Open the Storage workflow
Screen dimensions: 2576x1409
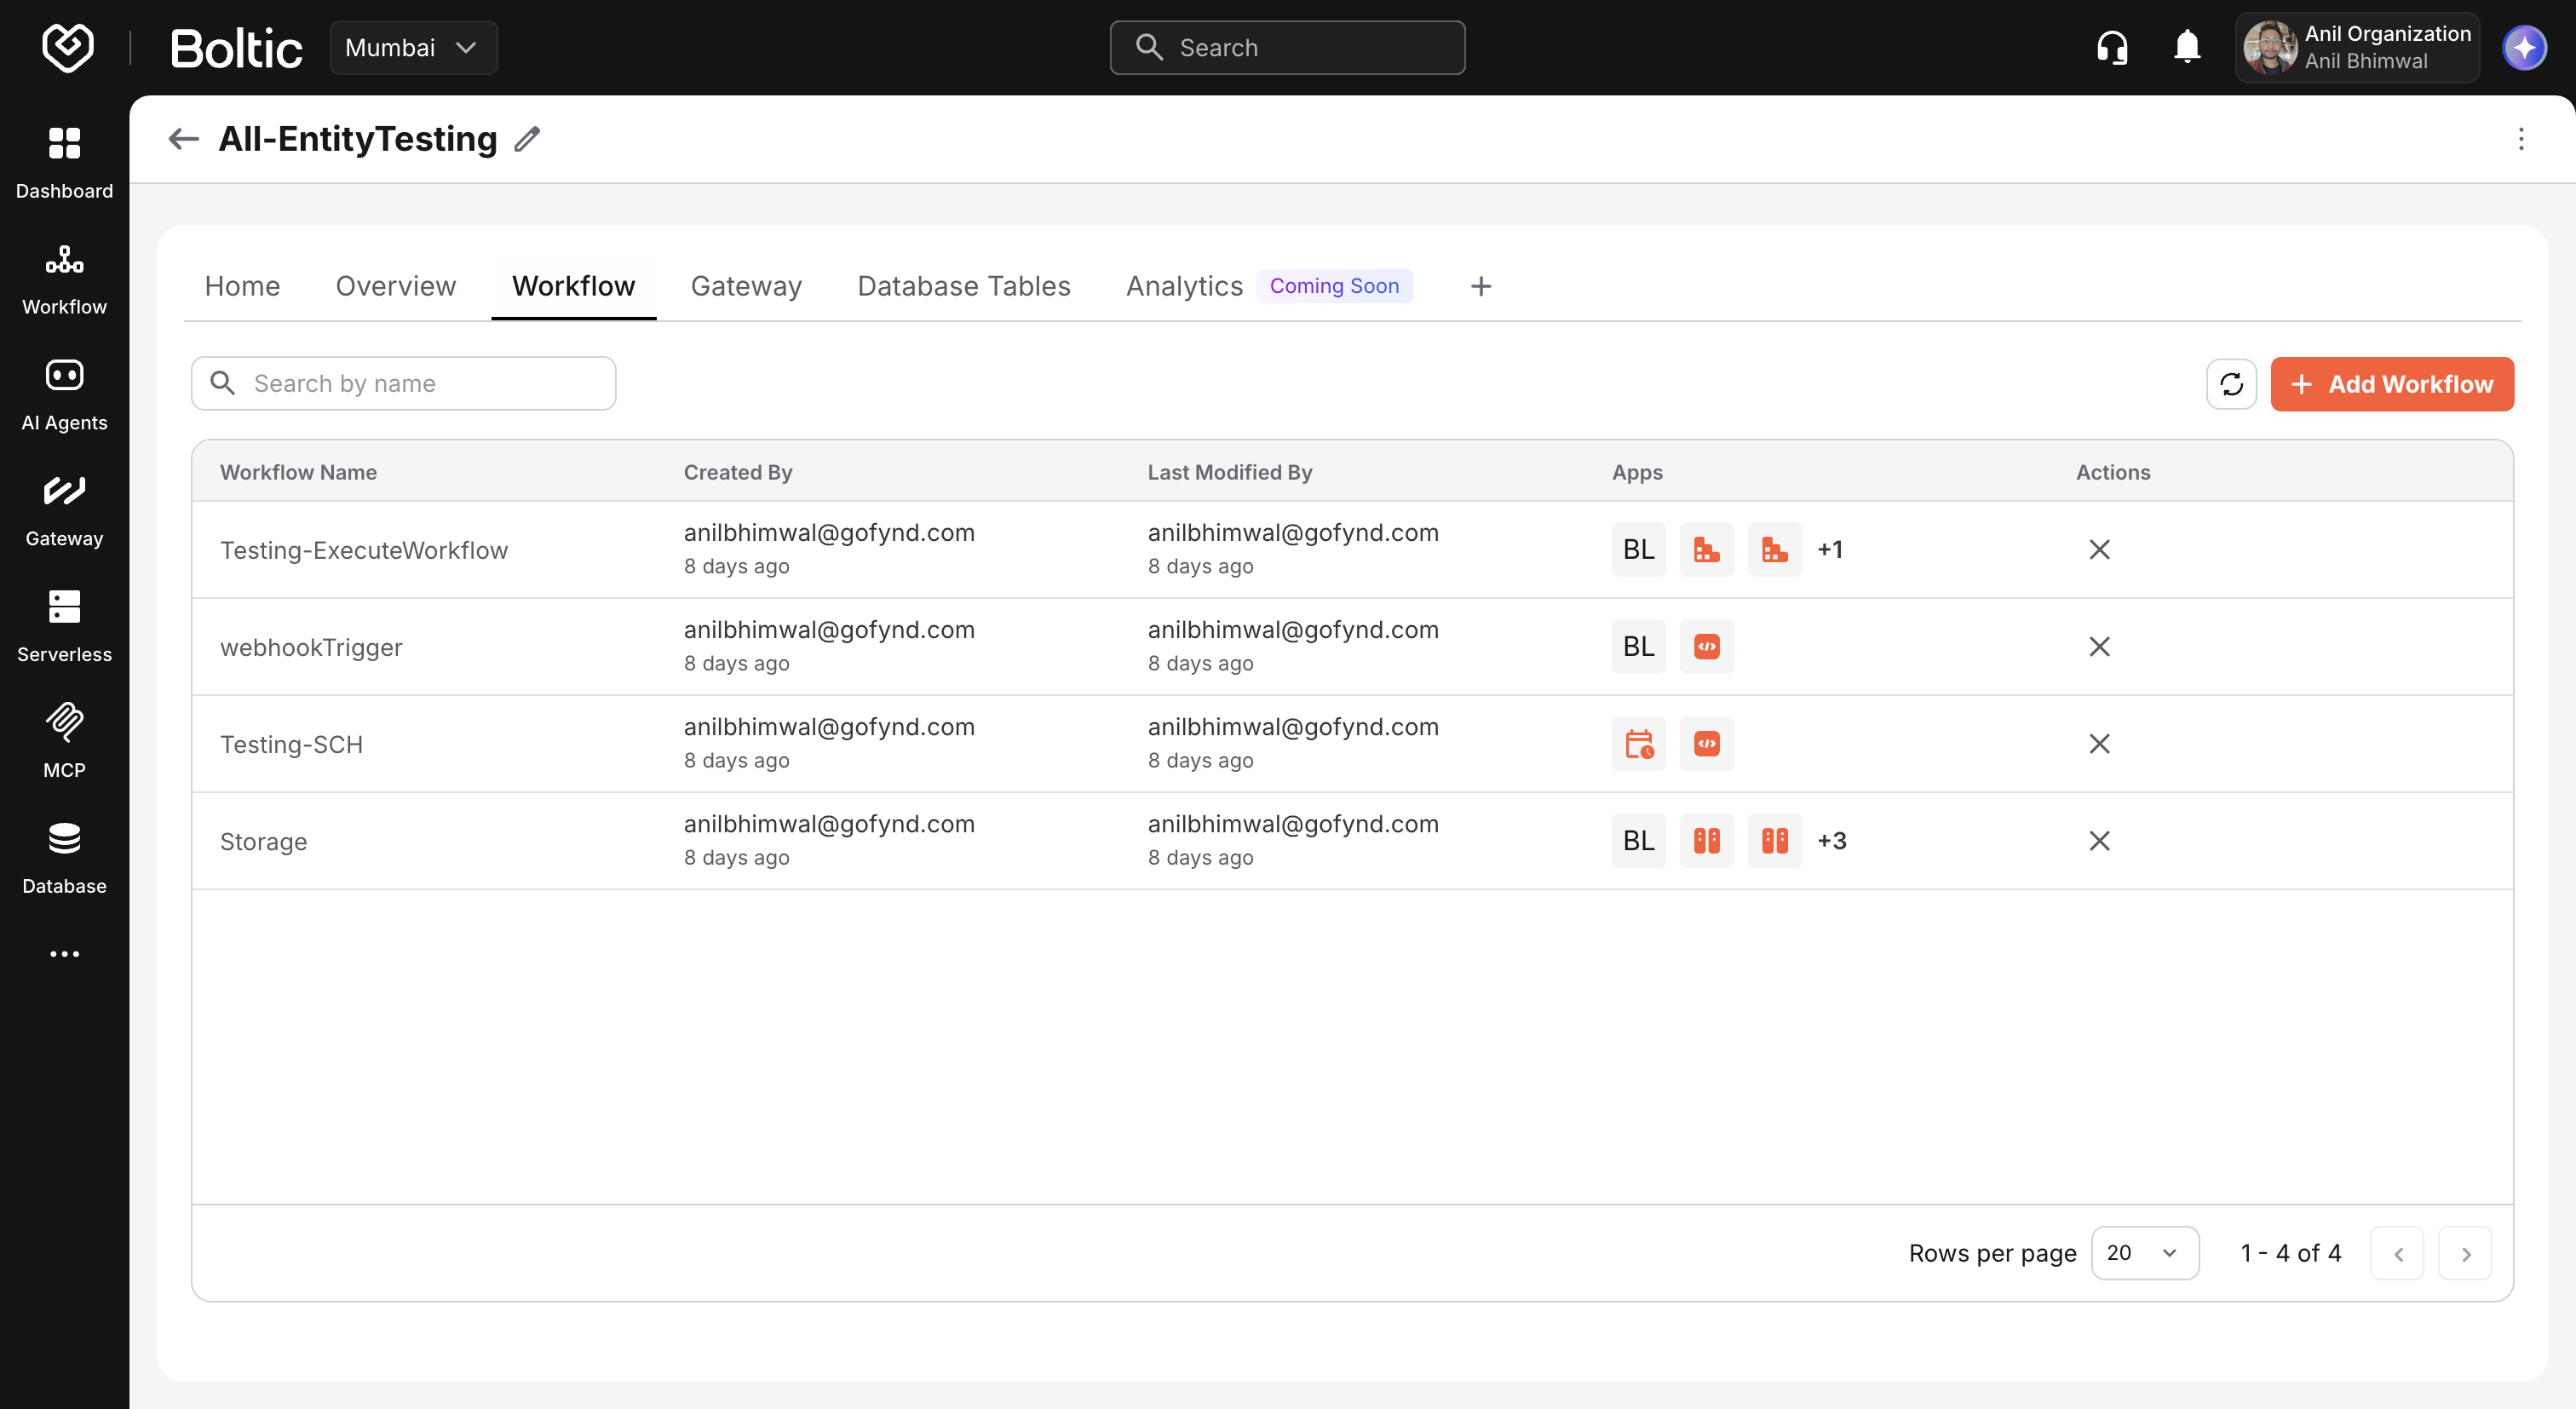coord(263,841)
